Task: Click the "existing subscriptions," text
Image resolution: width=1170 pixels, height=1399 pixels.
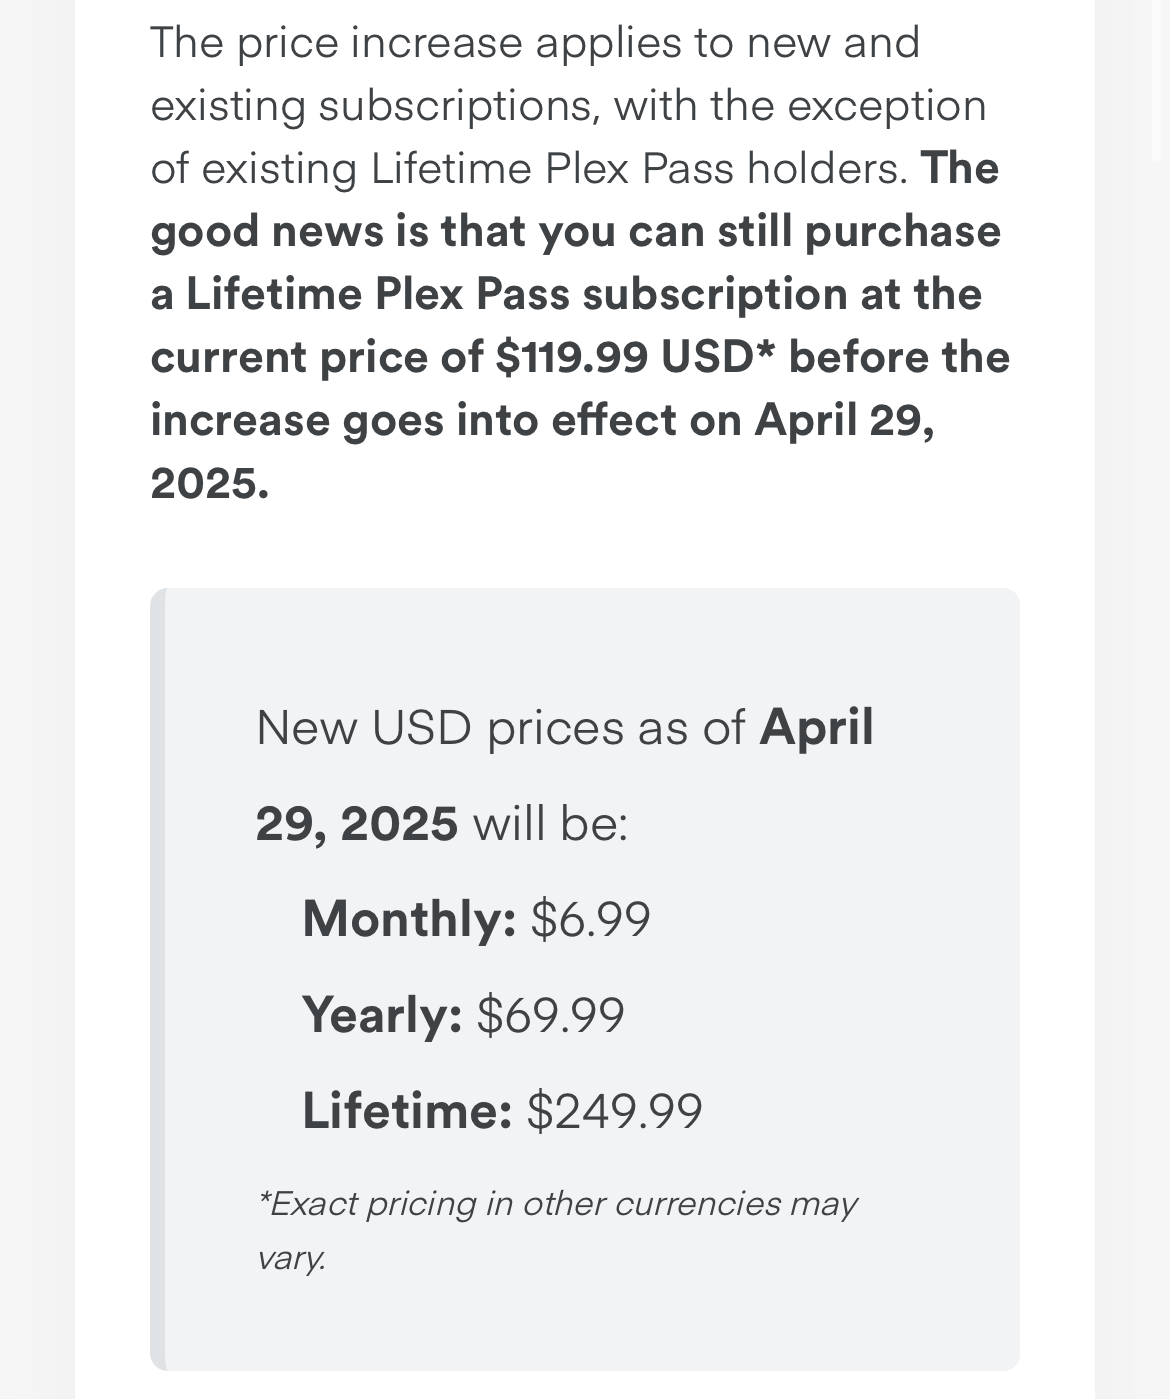Action: (x=375, y=106)
